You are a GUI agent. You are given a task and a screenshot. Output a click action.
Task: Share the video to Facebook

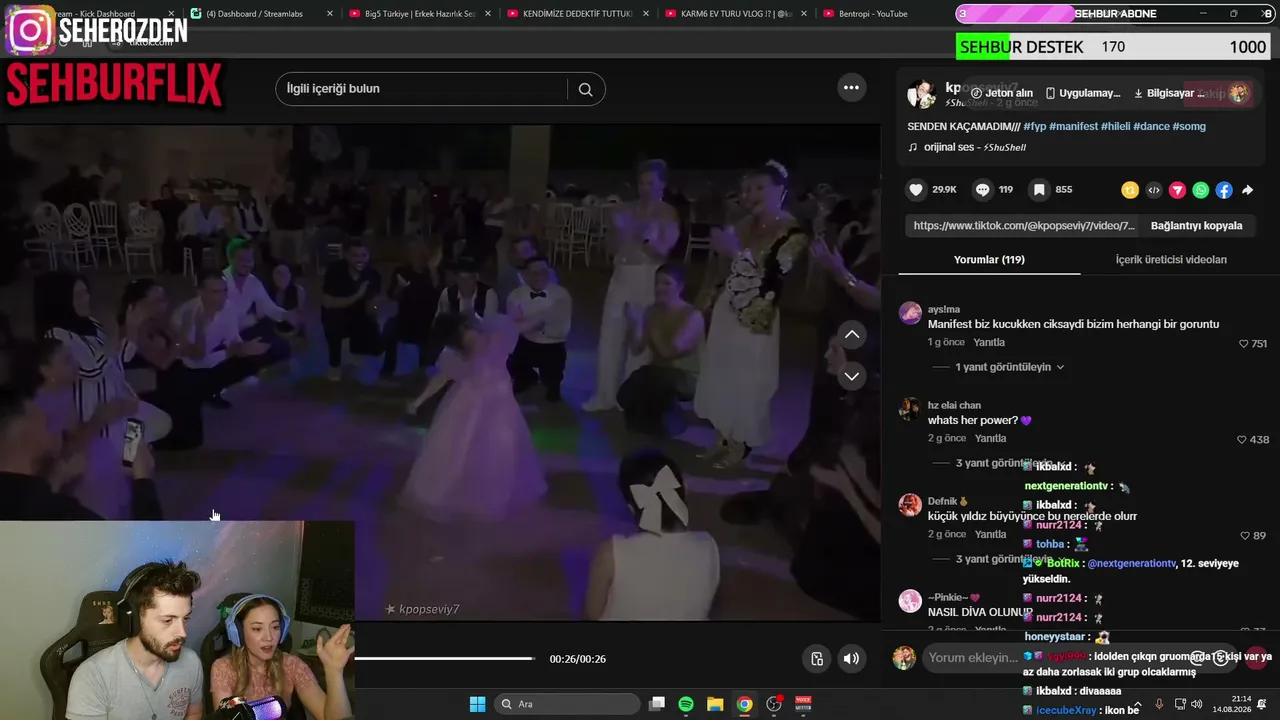pyautogui.click(x=1224, y=190)
